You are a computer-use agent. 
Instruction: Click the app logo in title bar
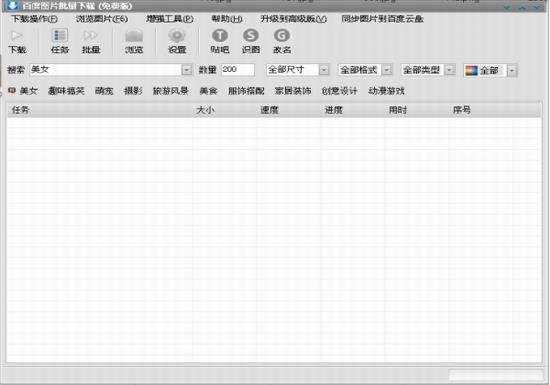(x=12, y=5)
